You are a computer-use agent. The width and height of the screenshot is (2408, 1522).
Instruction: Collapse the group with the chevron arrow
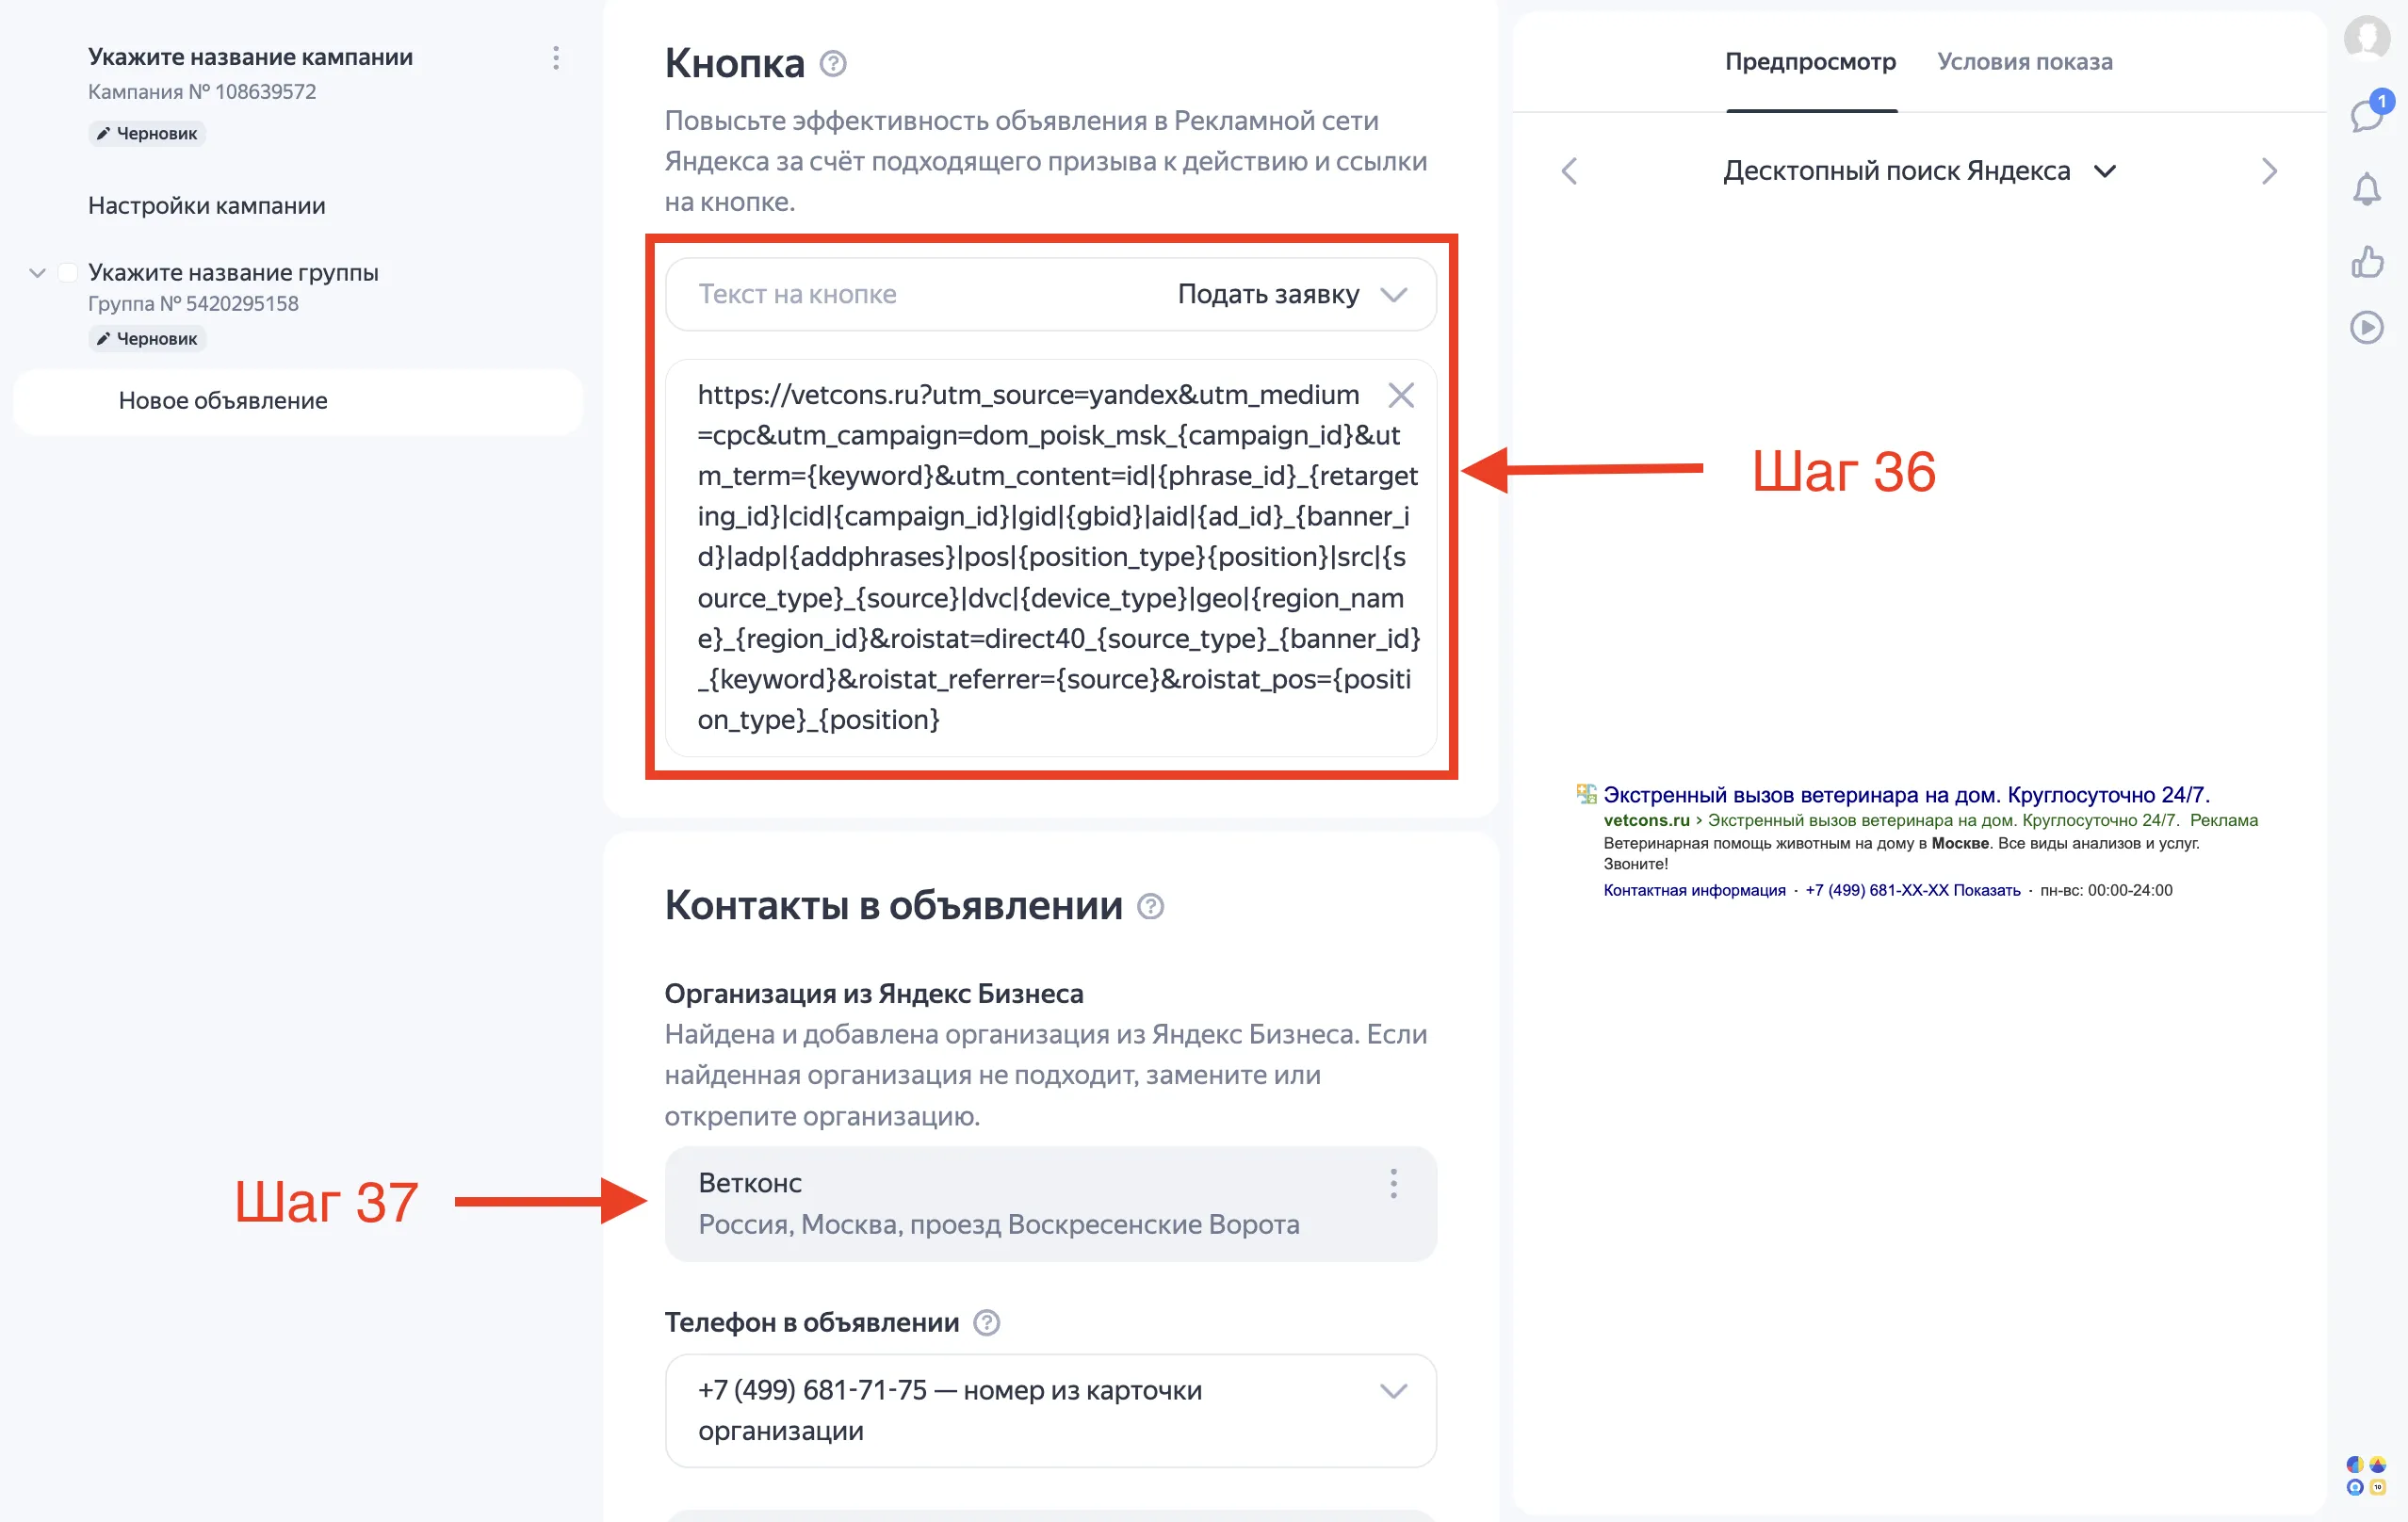[37, 271]
